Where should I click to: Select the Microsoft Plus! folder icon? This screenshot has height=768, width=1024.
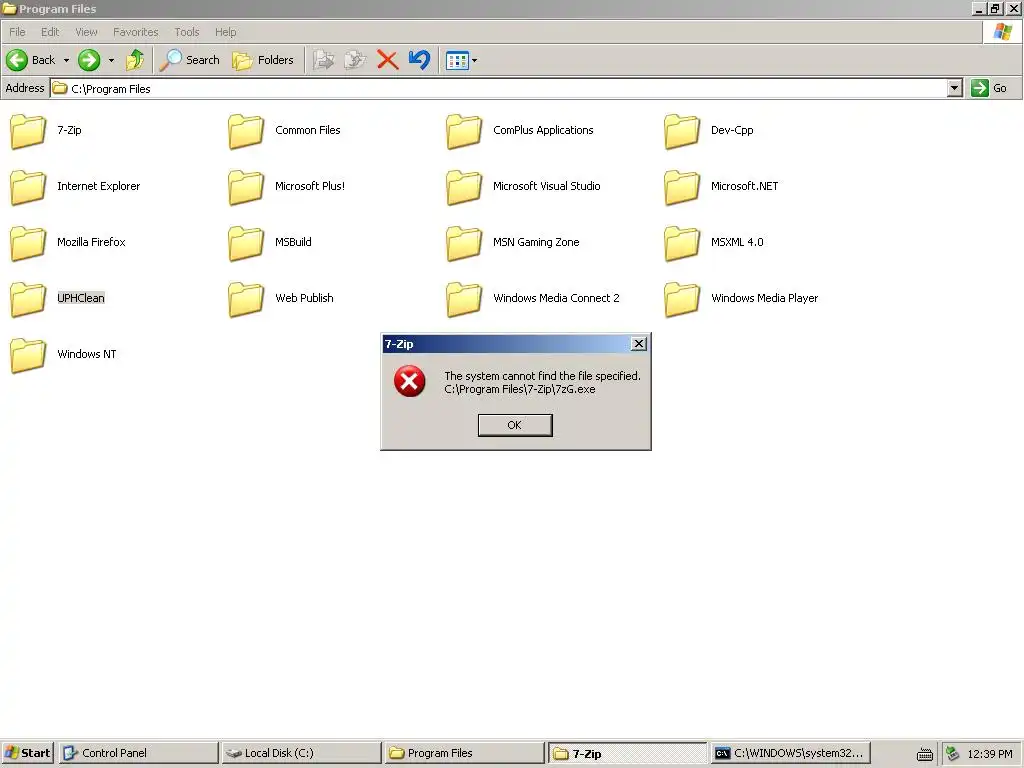[246, 187]
